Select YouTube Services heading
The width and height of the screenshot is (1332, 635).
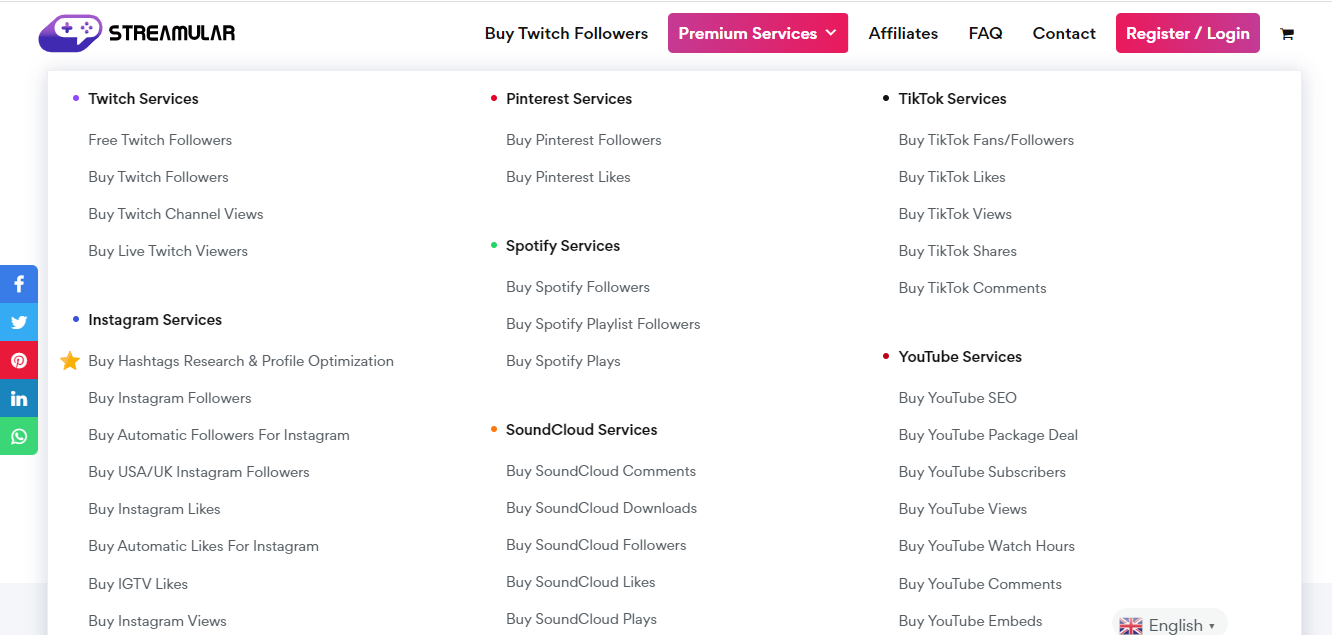[x=960, y=357]
